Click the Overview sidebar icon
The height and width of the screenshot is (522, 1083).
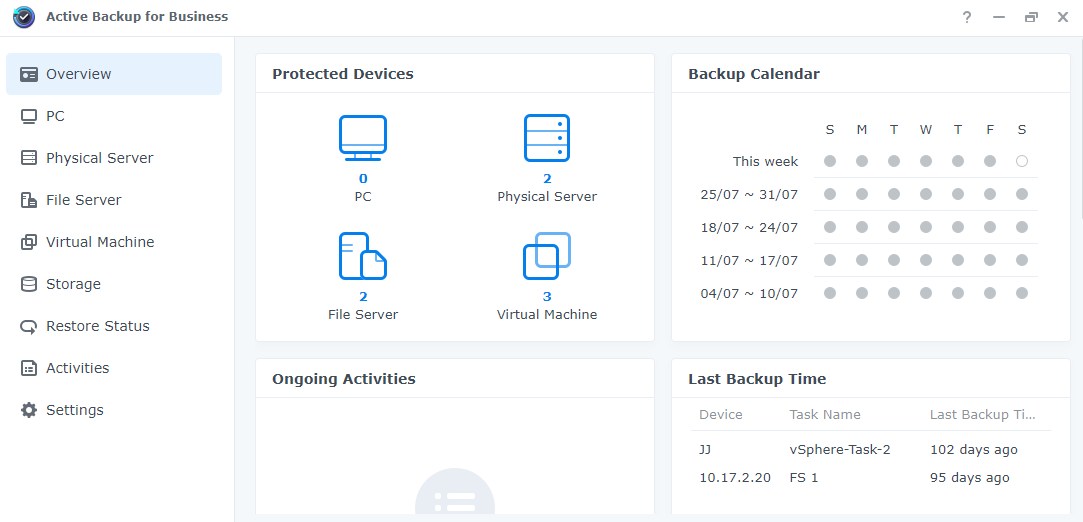coord(28,74)
